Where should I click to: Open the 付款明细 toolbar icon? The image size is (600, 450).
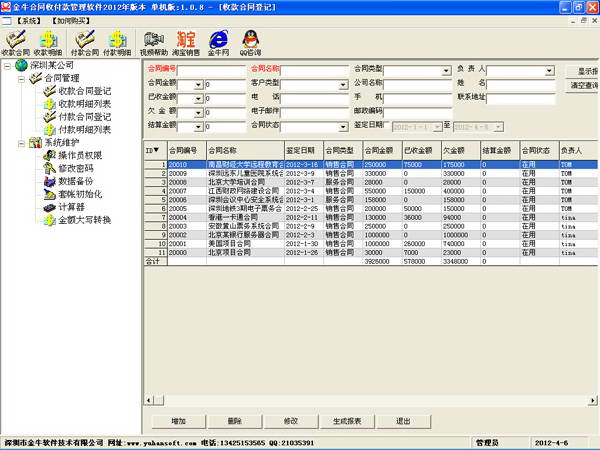click(117, 43)
